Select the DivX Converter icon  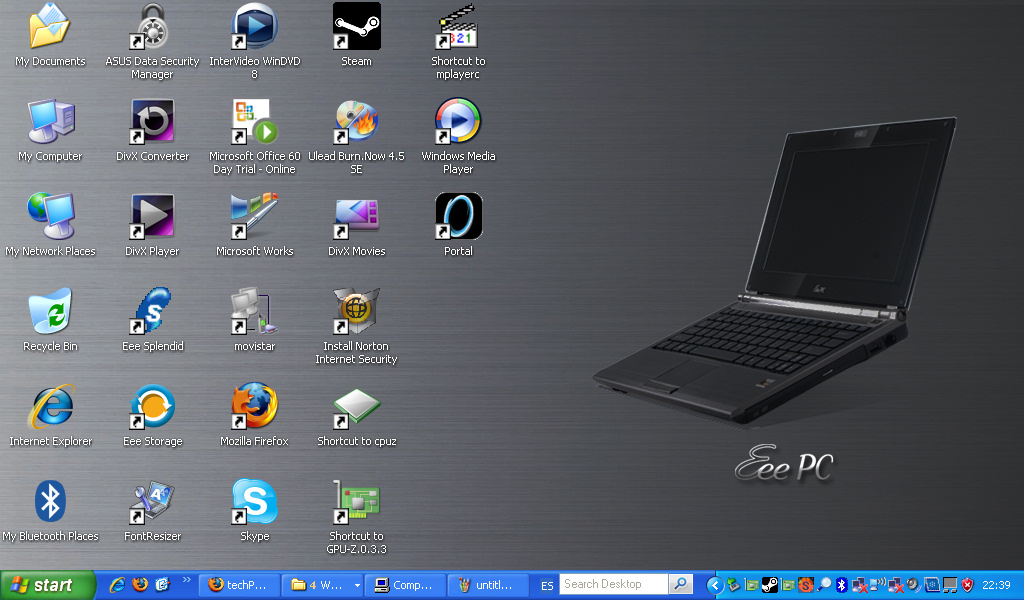152,122
